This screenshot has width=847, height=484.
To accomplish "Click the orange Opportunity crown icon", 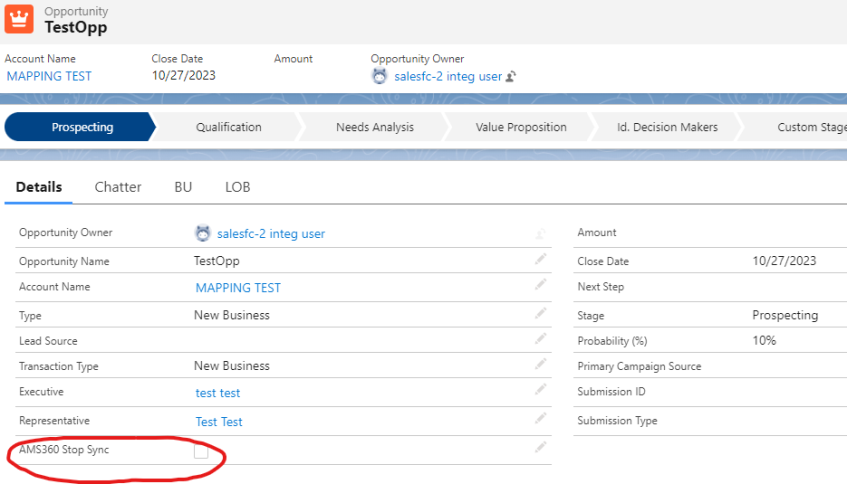I will tap(21, 19).
